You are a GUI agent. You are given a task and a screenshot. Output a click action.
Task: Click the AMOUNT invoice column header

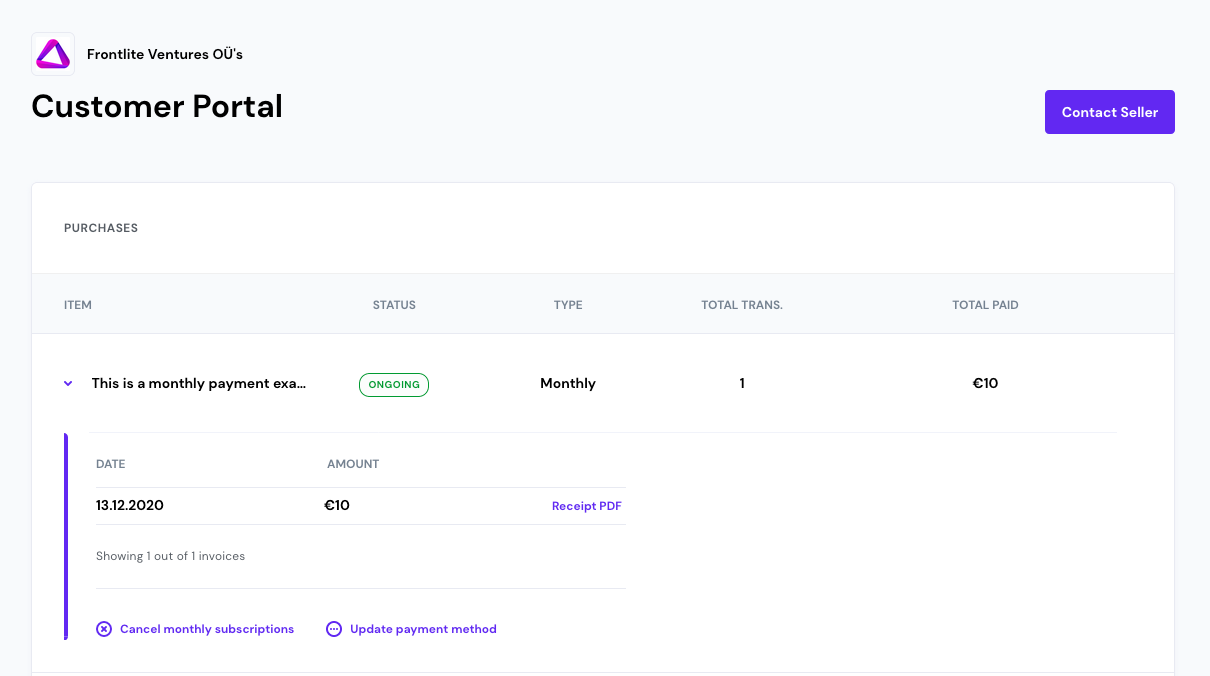point(353,464)
